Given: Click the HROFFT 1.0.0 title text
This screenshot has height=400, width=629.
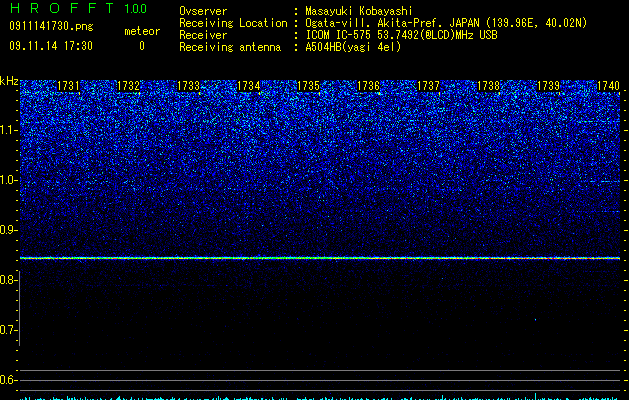Looking at the screenshot, I should (x=78, y=8).
